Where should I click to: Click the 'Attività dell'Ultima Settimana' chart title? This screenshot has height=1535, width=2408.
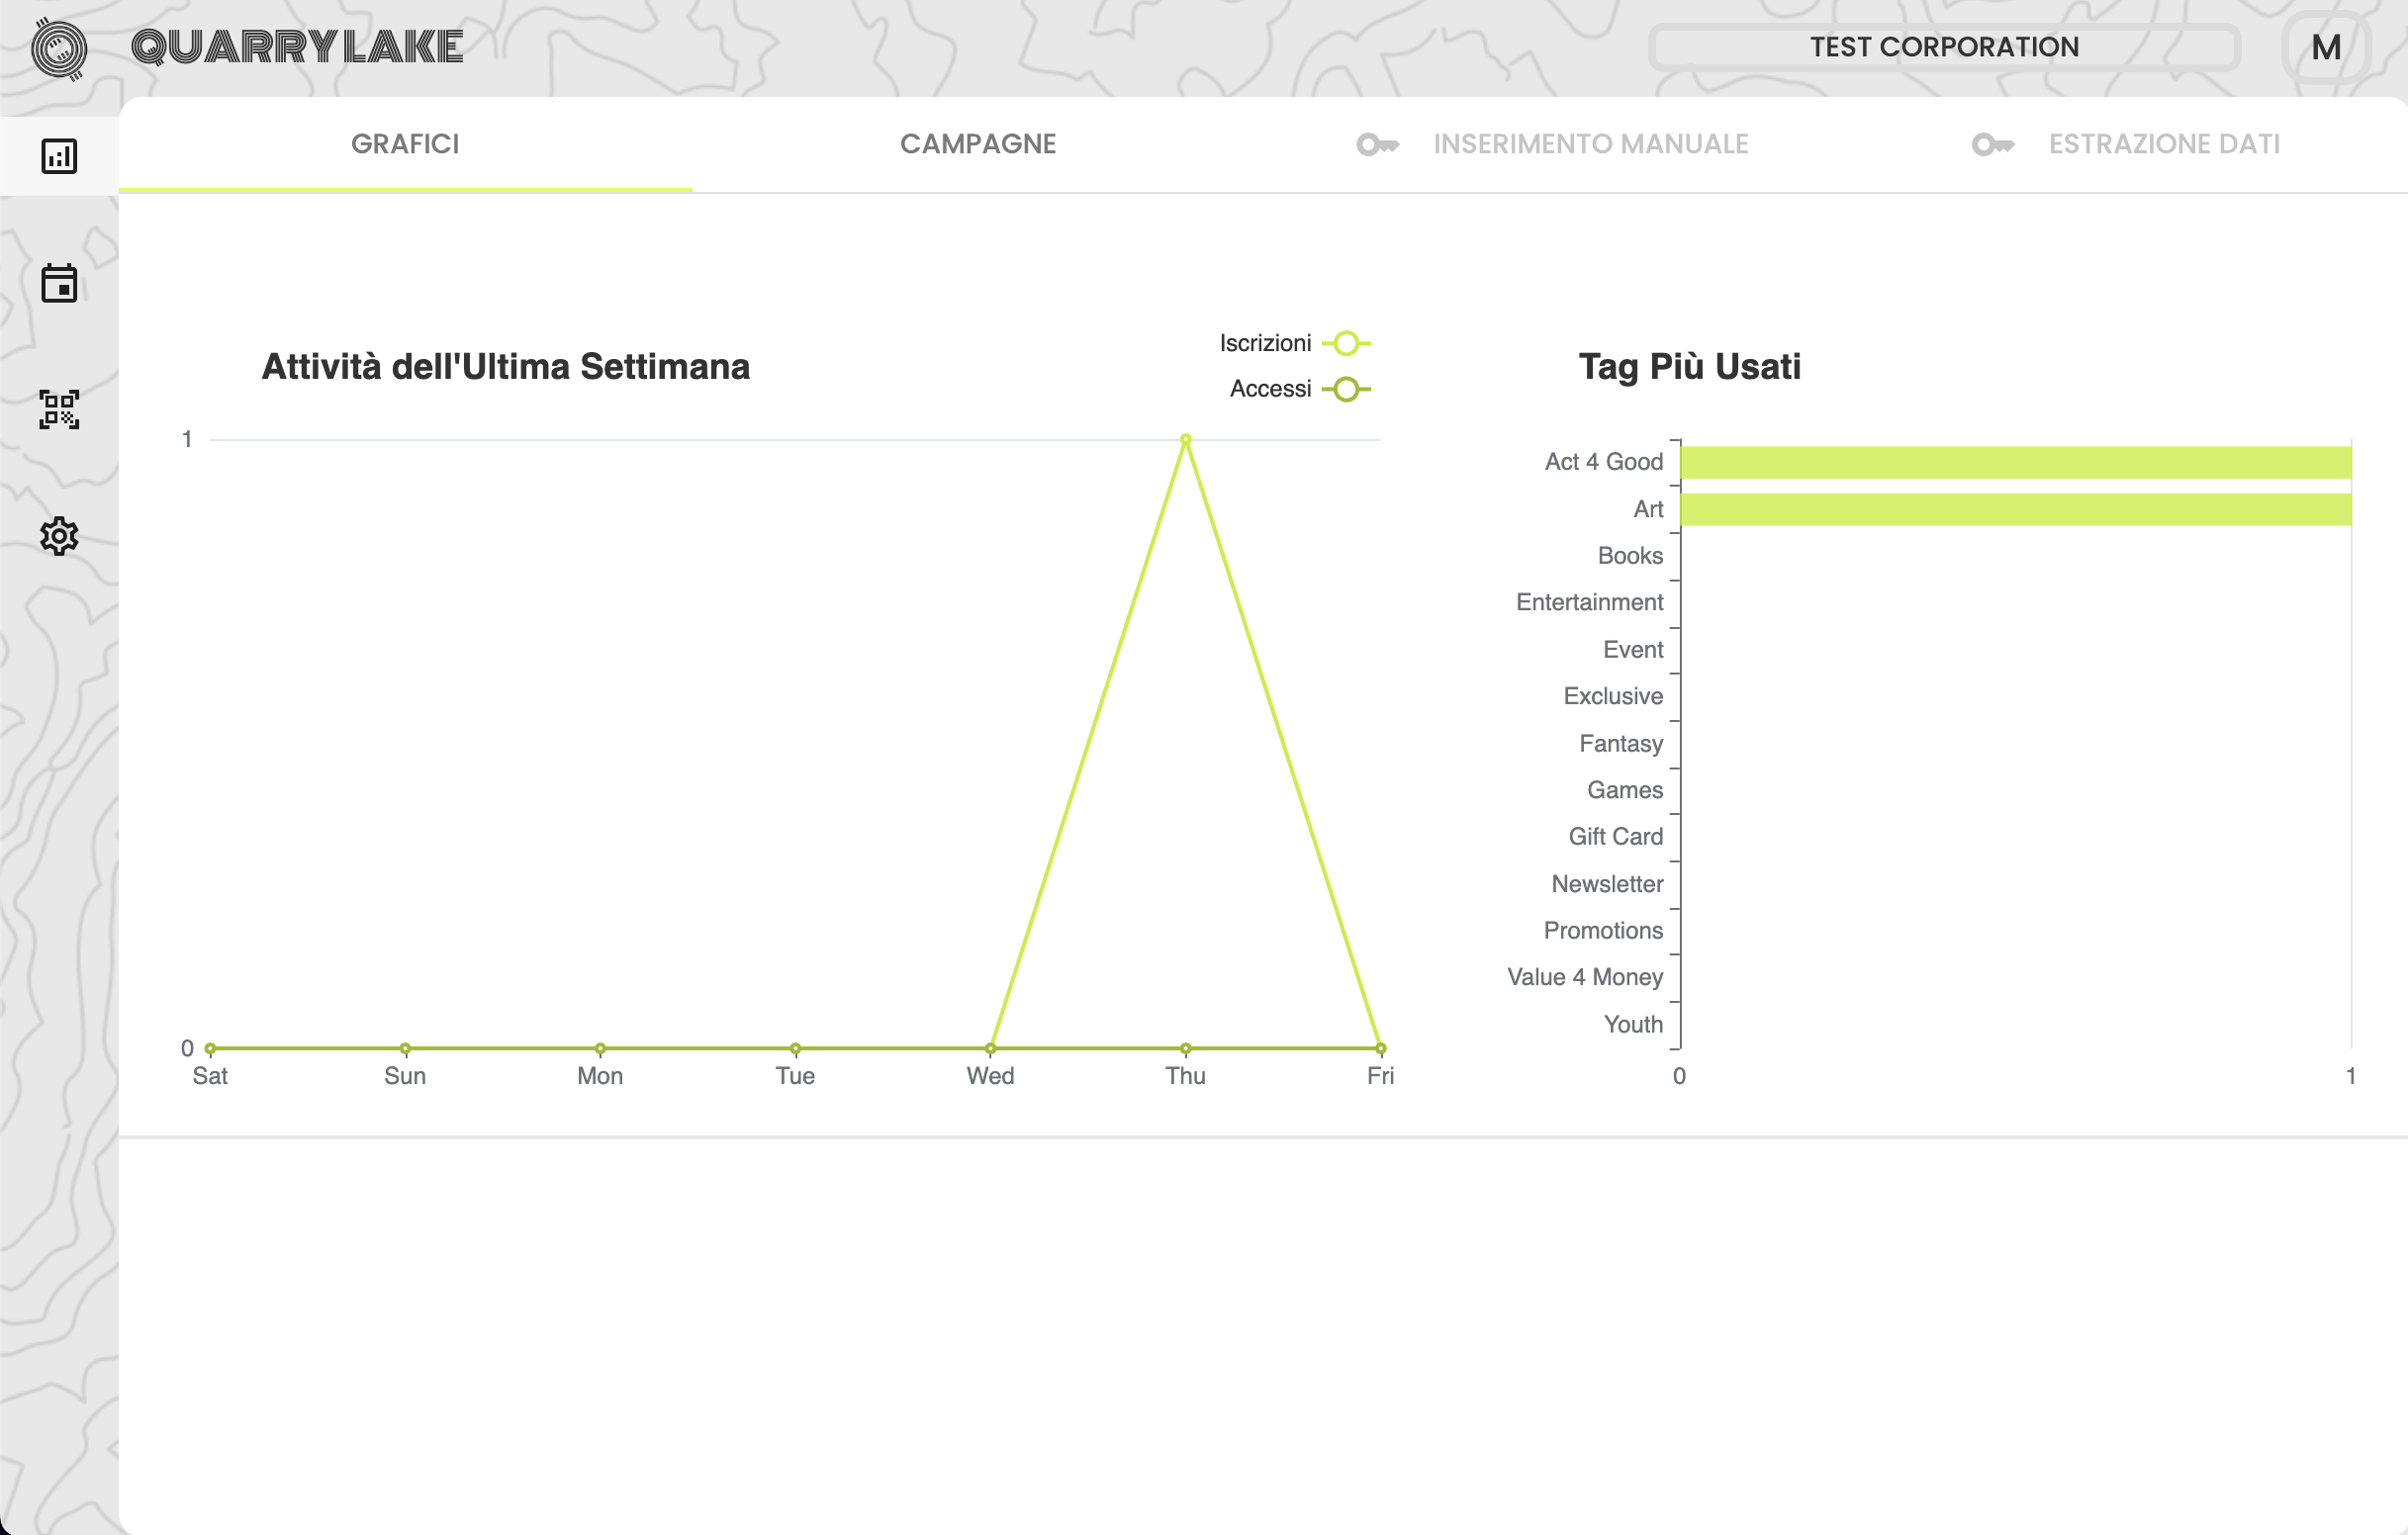506,367
